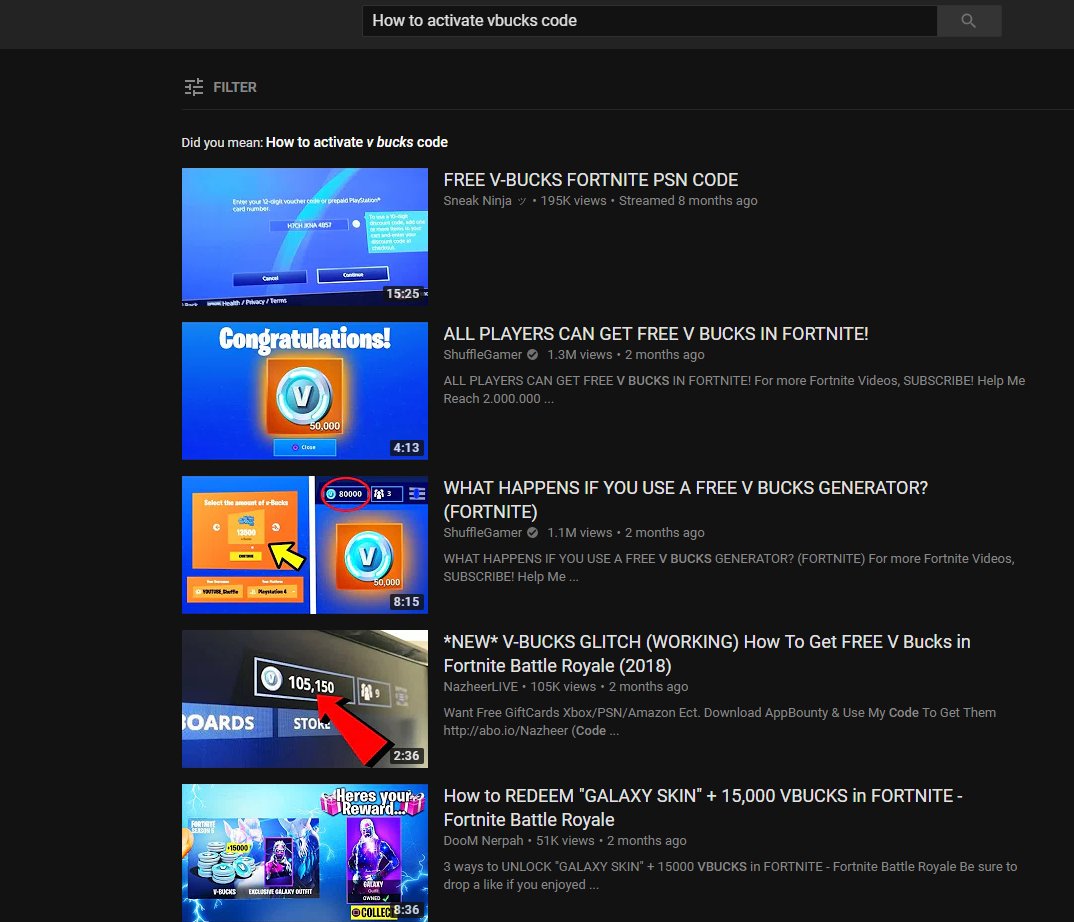
Task: Click the 8:36 duration badge
Action: click(x=406, y=910)
